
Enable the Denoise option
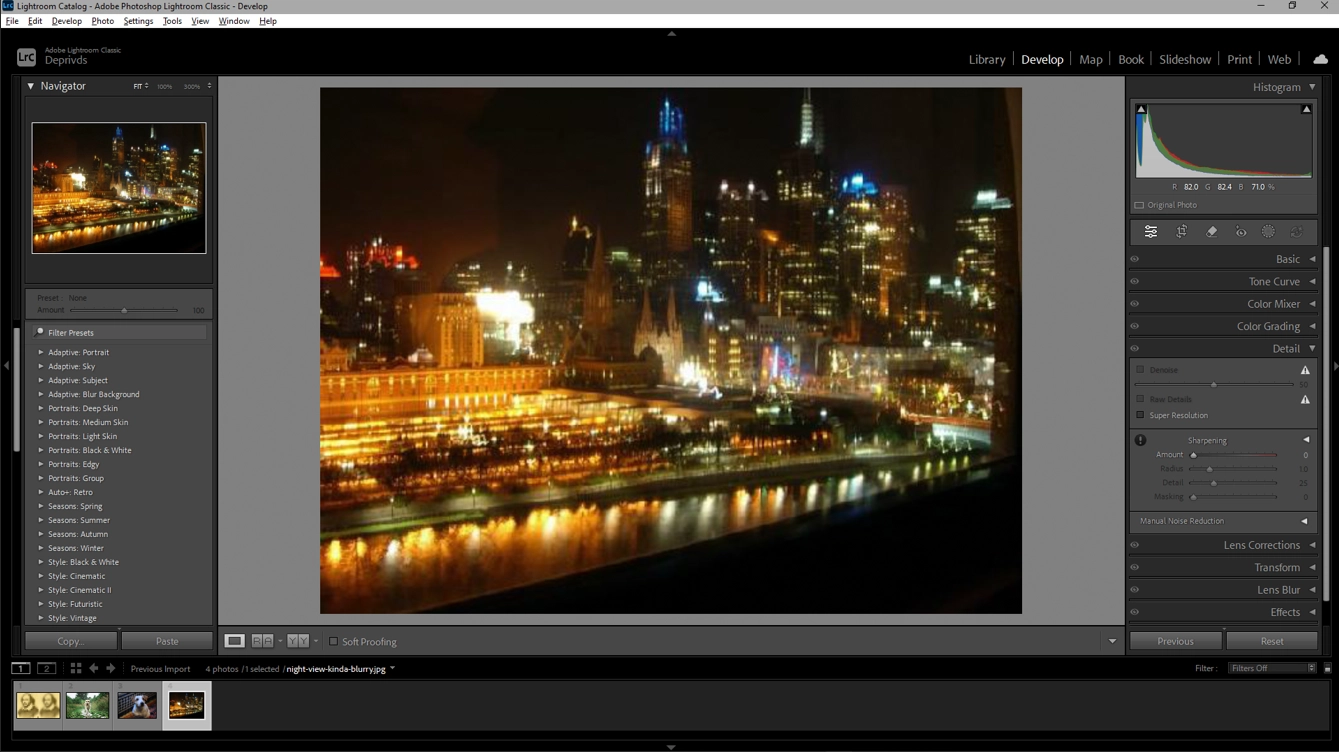point(1140,369)
